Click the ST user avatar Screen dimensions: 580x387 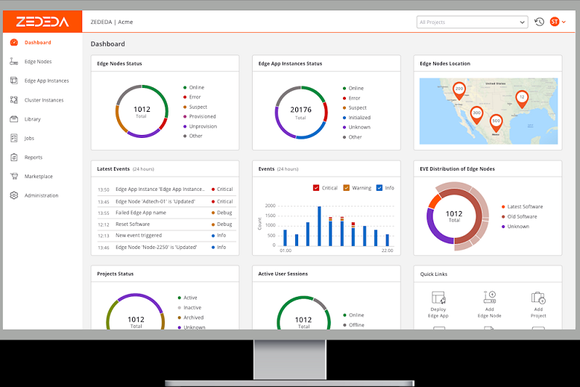point(554,22)
